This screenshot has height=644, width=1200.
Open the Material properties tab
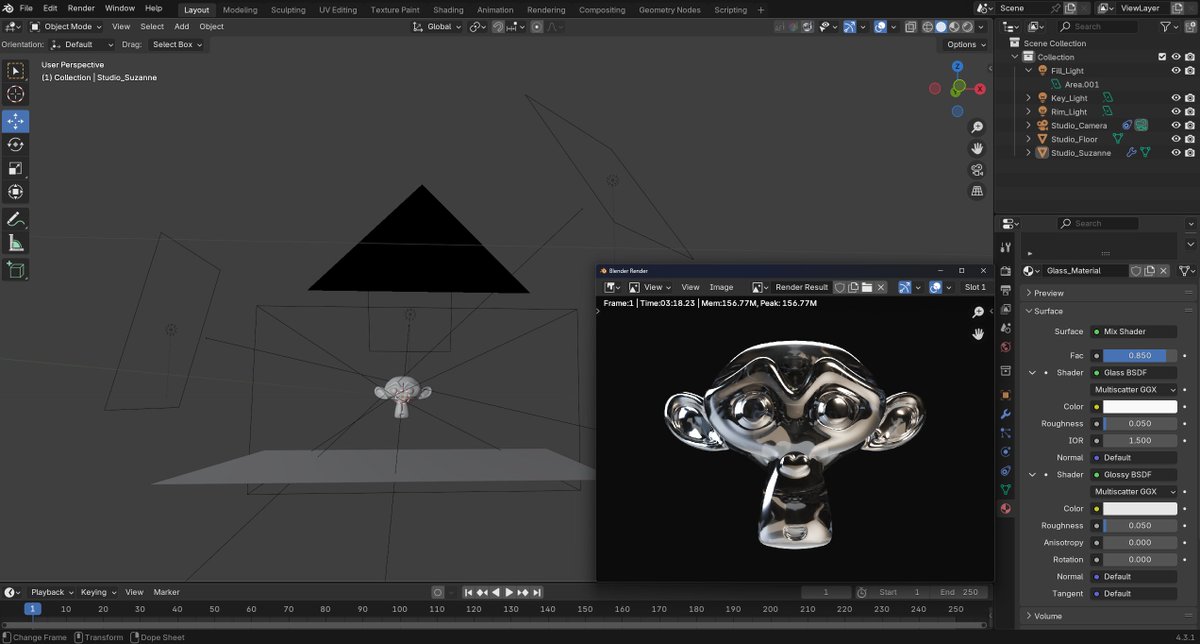pyautogui.click(x=1006, y=508)
